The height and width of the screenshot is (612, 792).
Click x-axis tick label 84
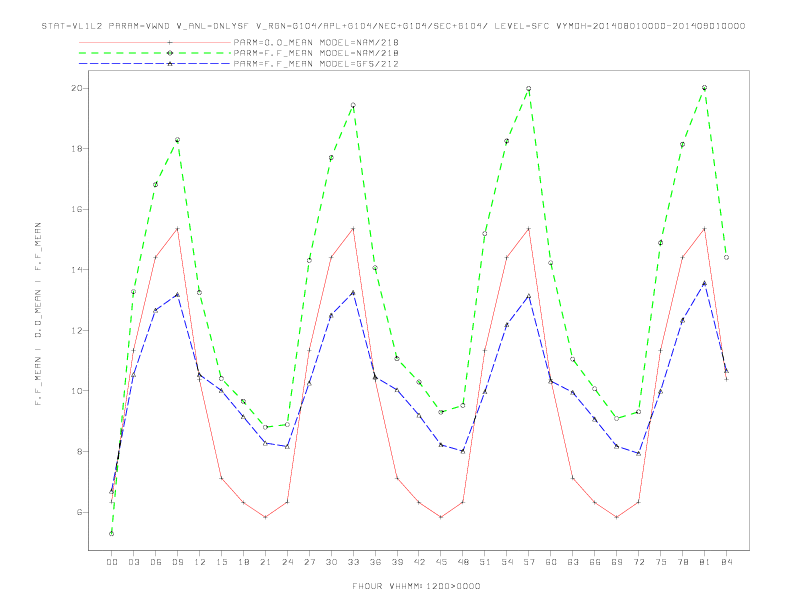click(x=726, y=562)
